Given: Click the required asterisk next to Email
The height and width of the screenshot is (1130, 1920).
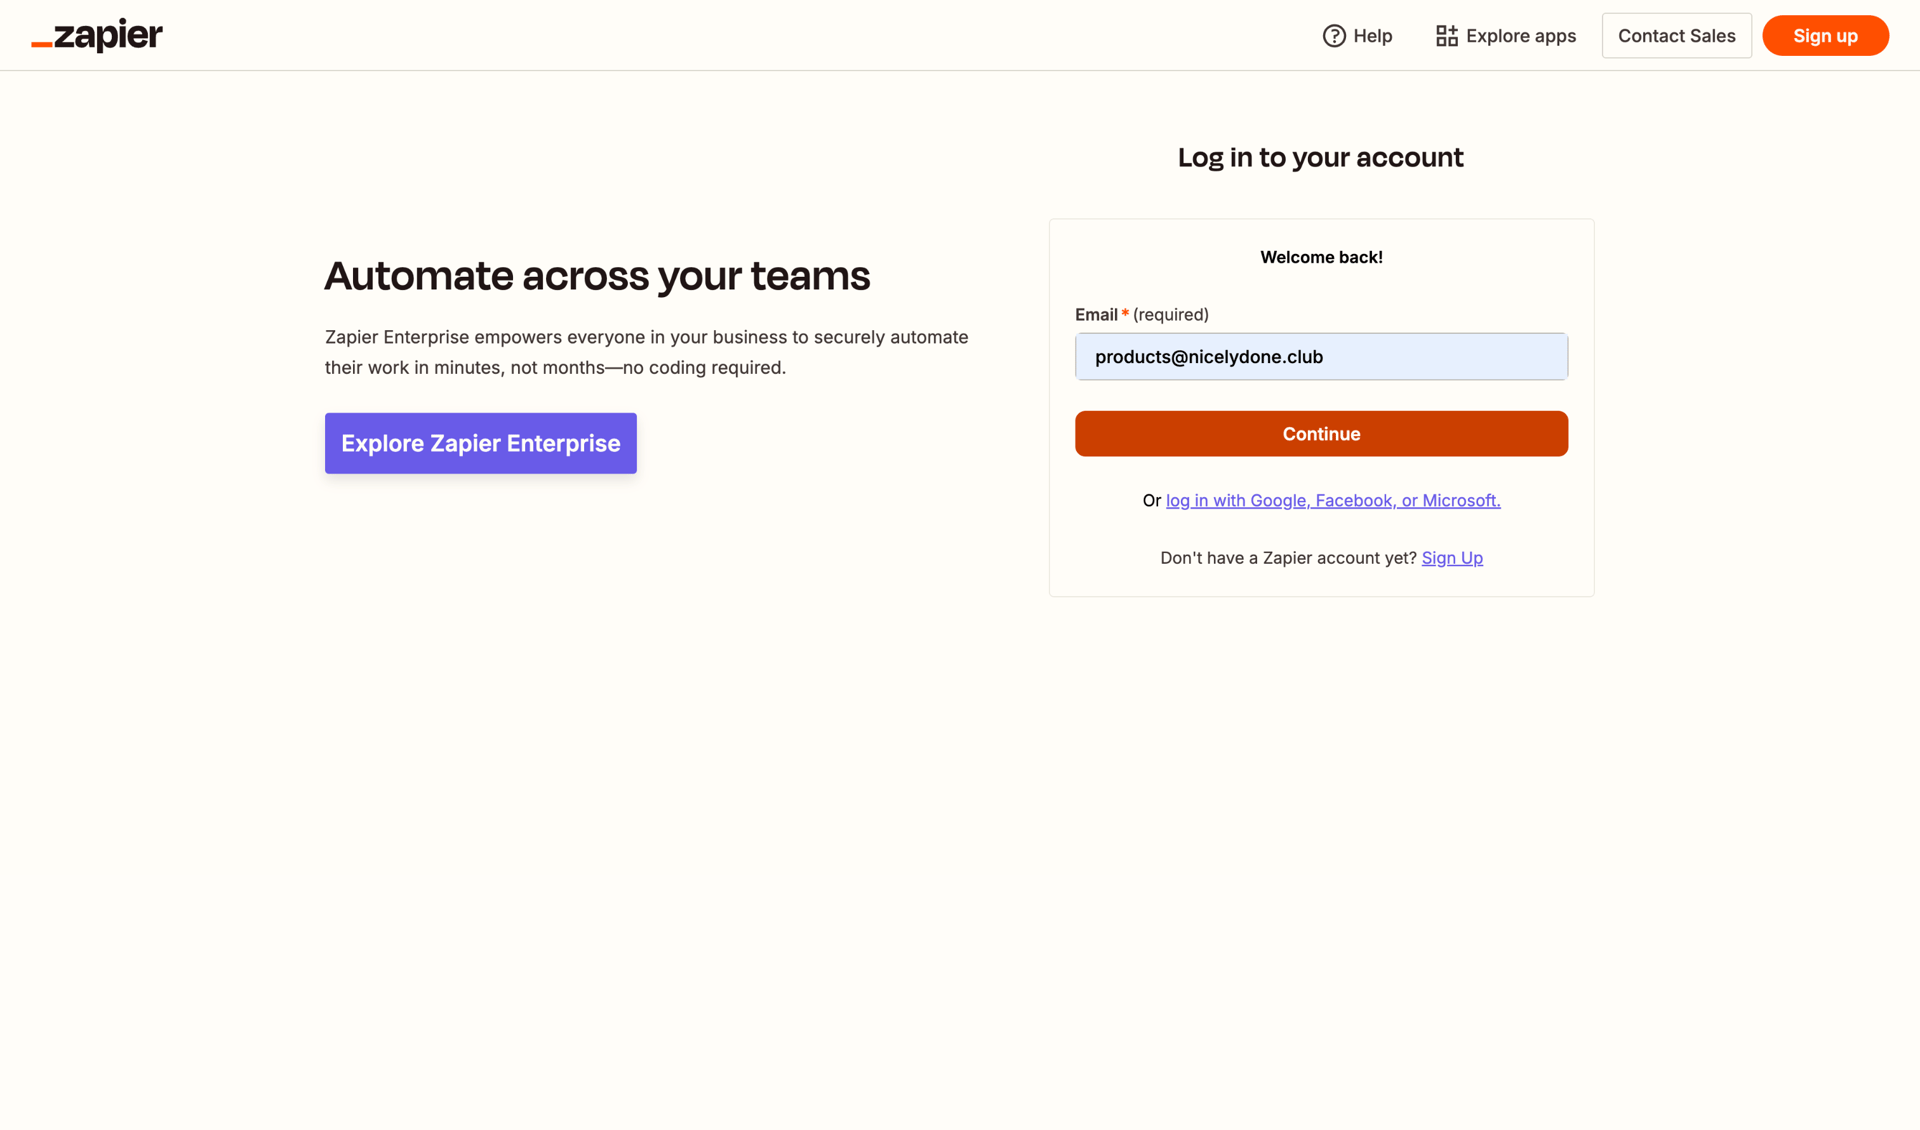Looking at the screenshot, I should (1126, 312).
